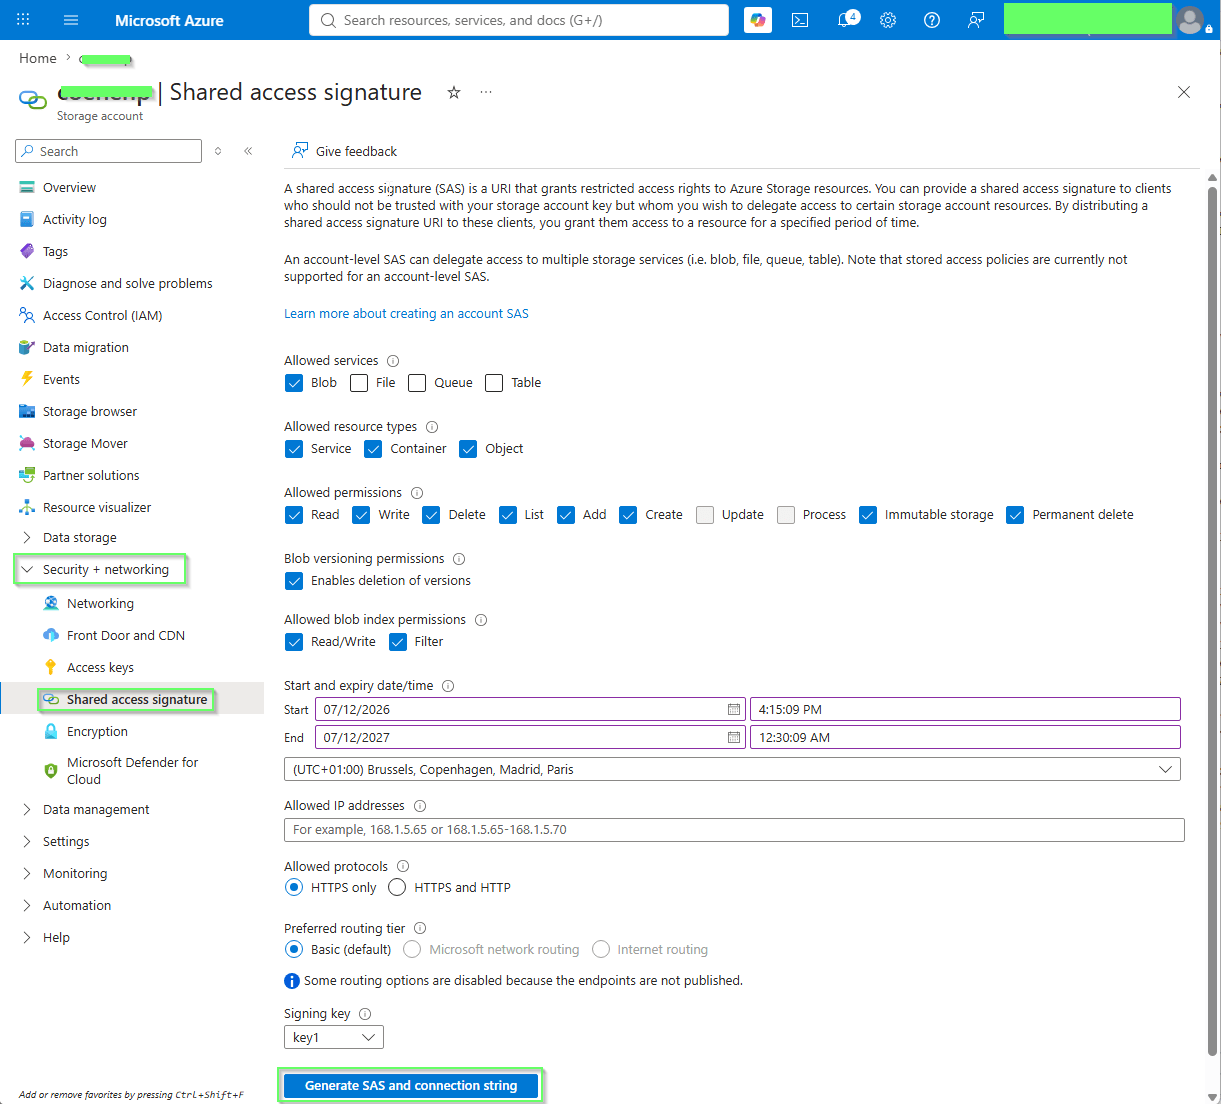Check the File service checkbox

click(359, 383)
